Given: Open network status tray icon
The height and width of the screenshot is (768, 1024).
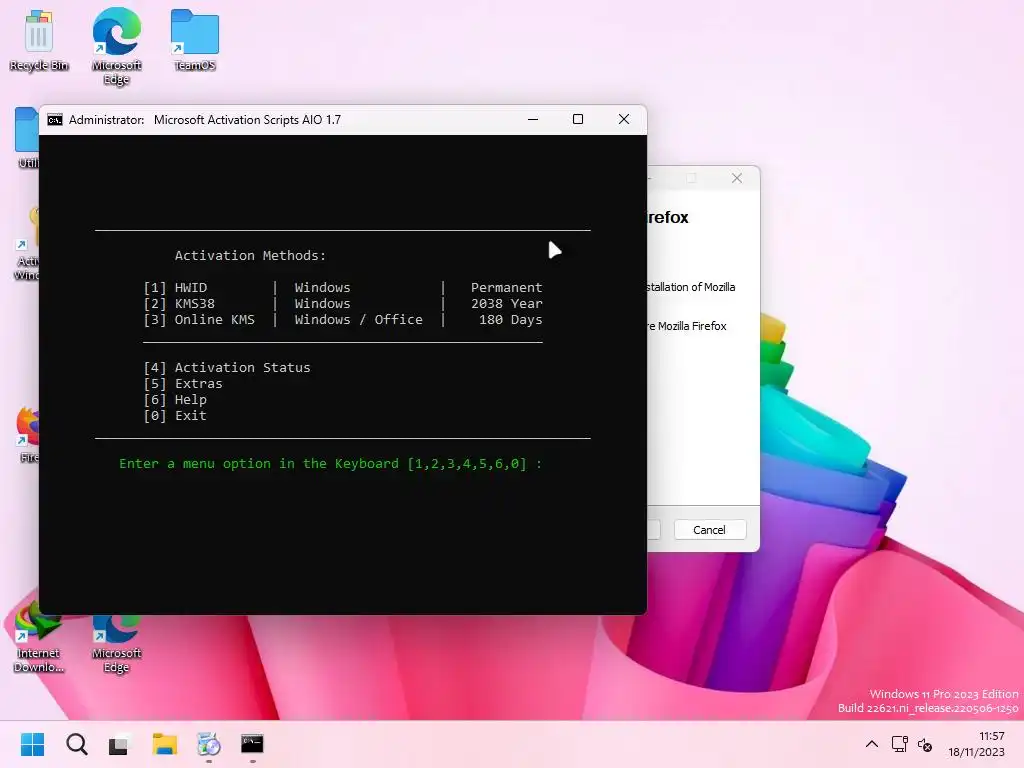Looking at the screenshot, I should pos(900,744).
